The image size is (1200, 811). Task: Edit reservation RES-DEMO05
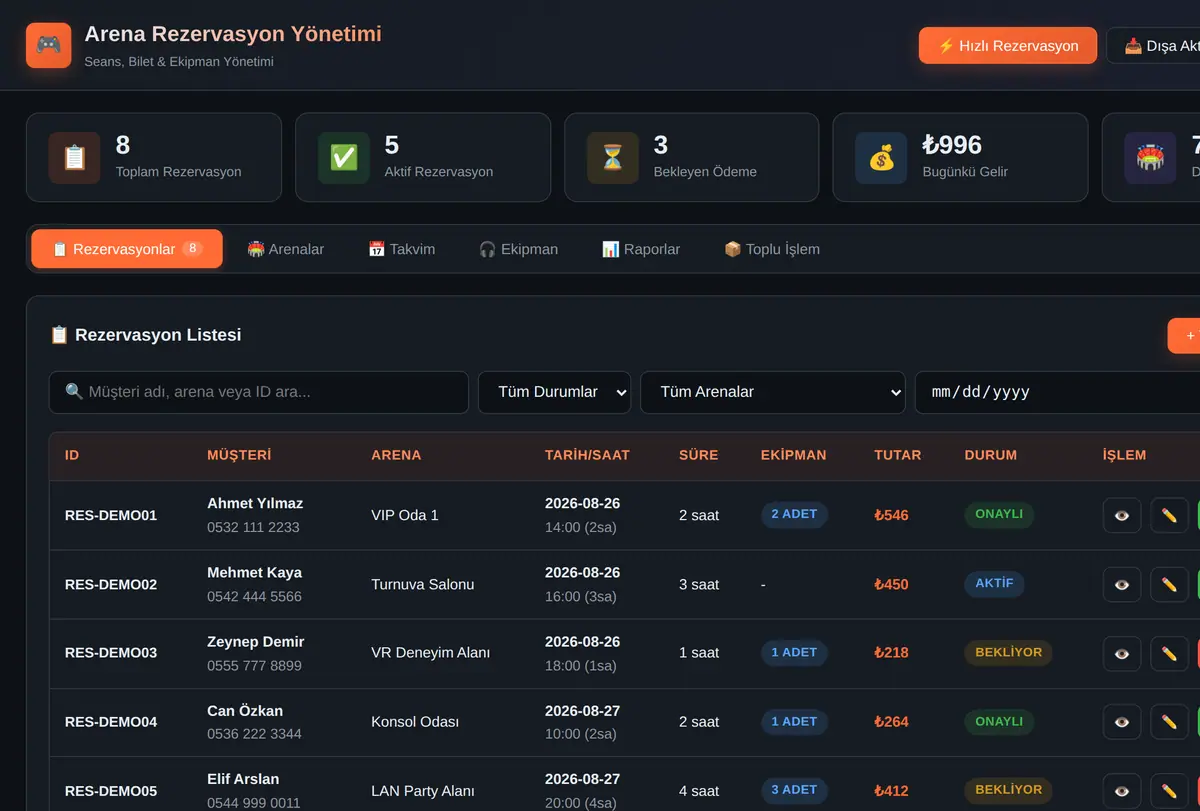[x=1169, y=790]
